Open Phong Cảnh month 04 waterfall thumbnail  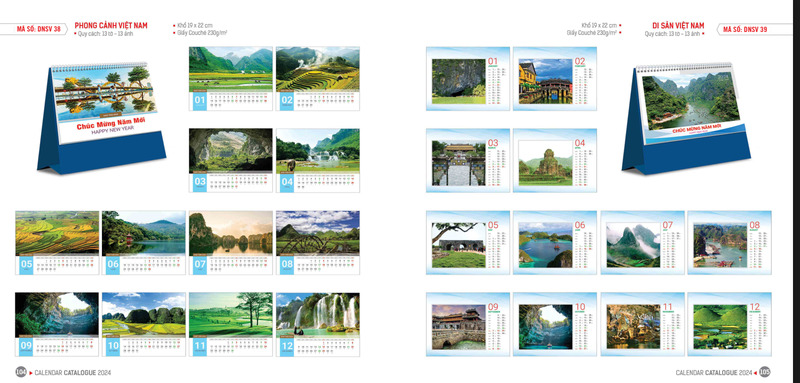(x=318, y=160)
